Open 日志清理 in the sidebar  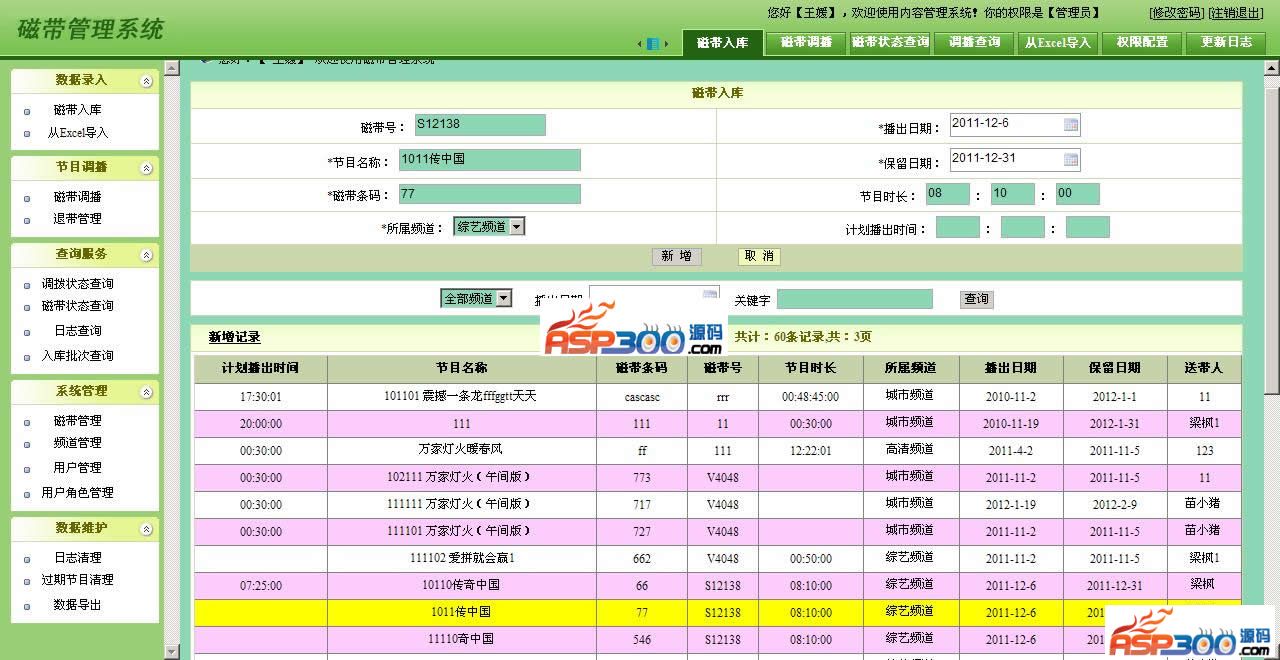pos(78,558)
